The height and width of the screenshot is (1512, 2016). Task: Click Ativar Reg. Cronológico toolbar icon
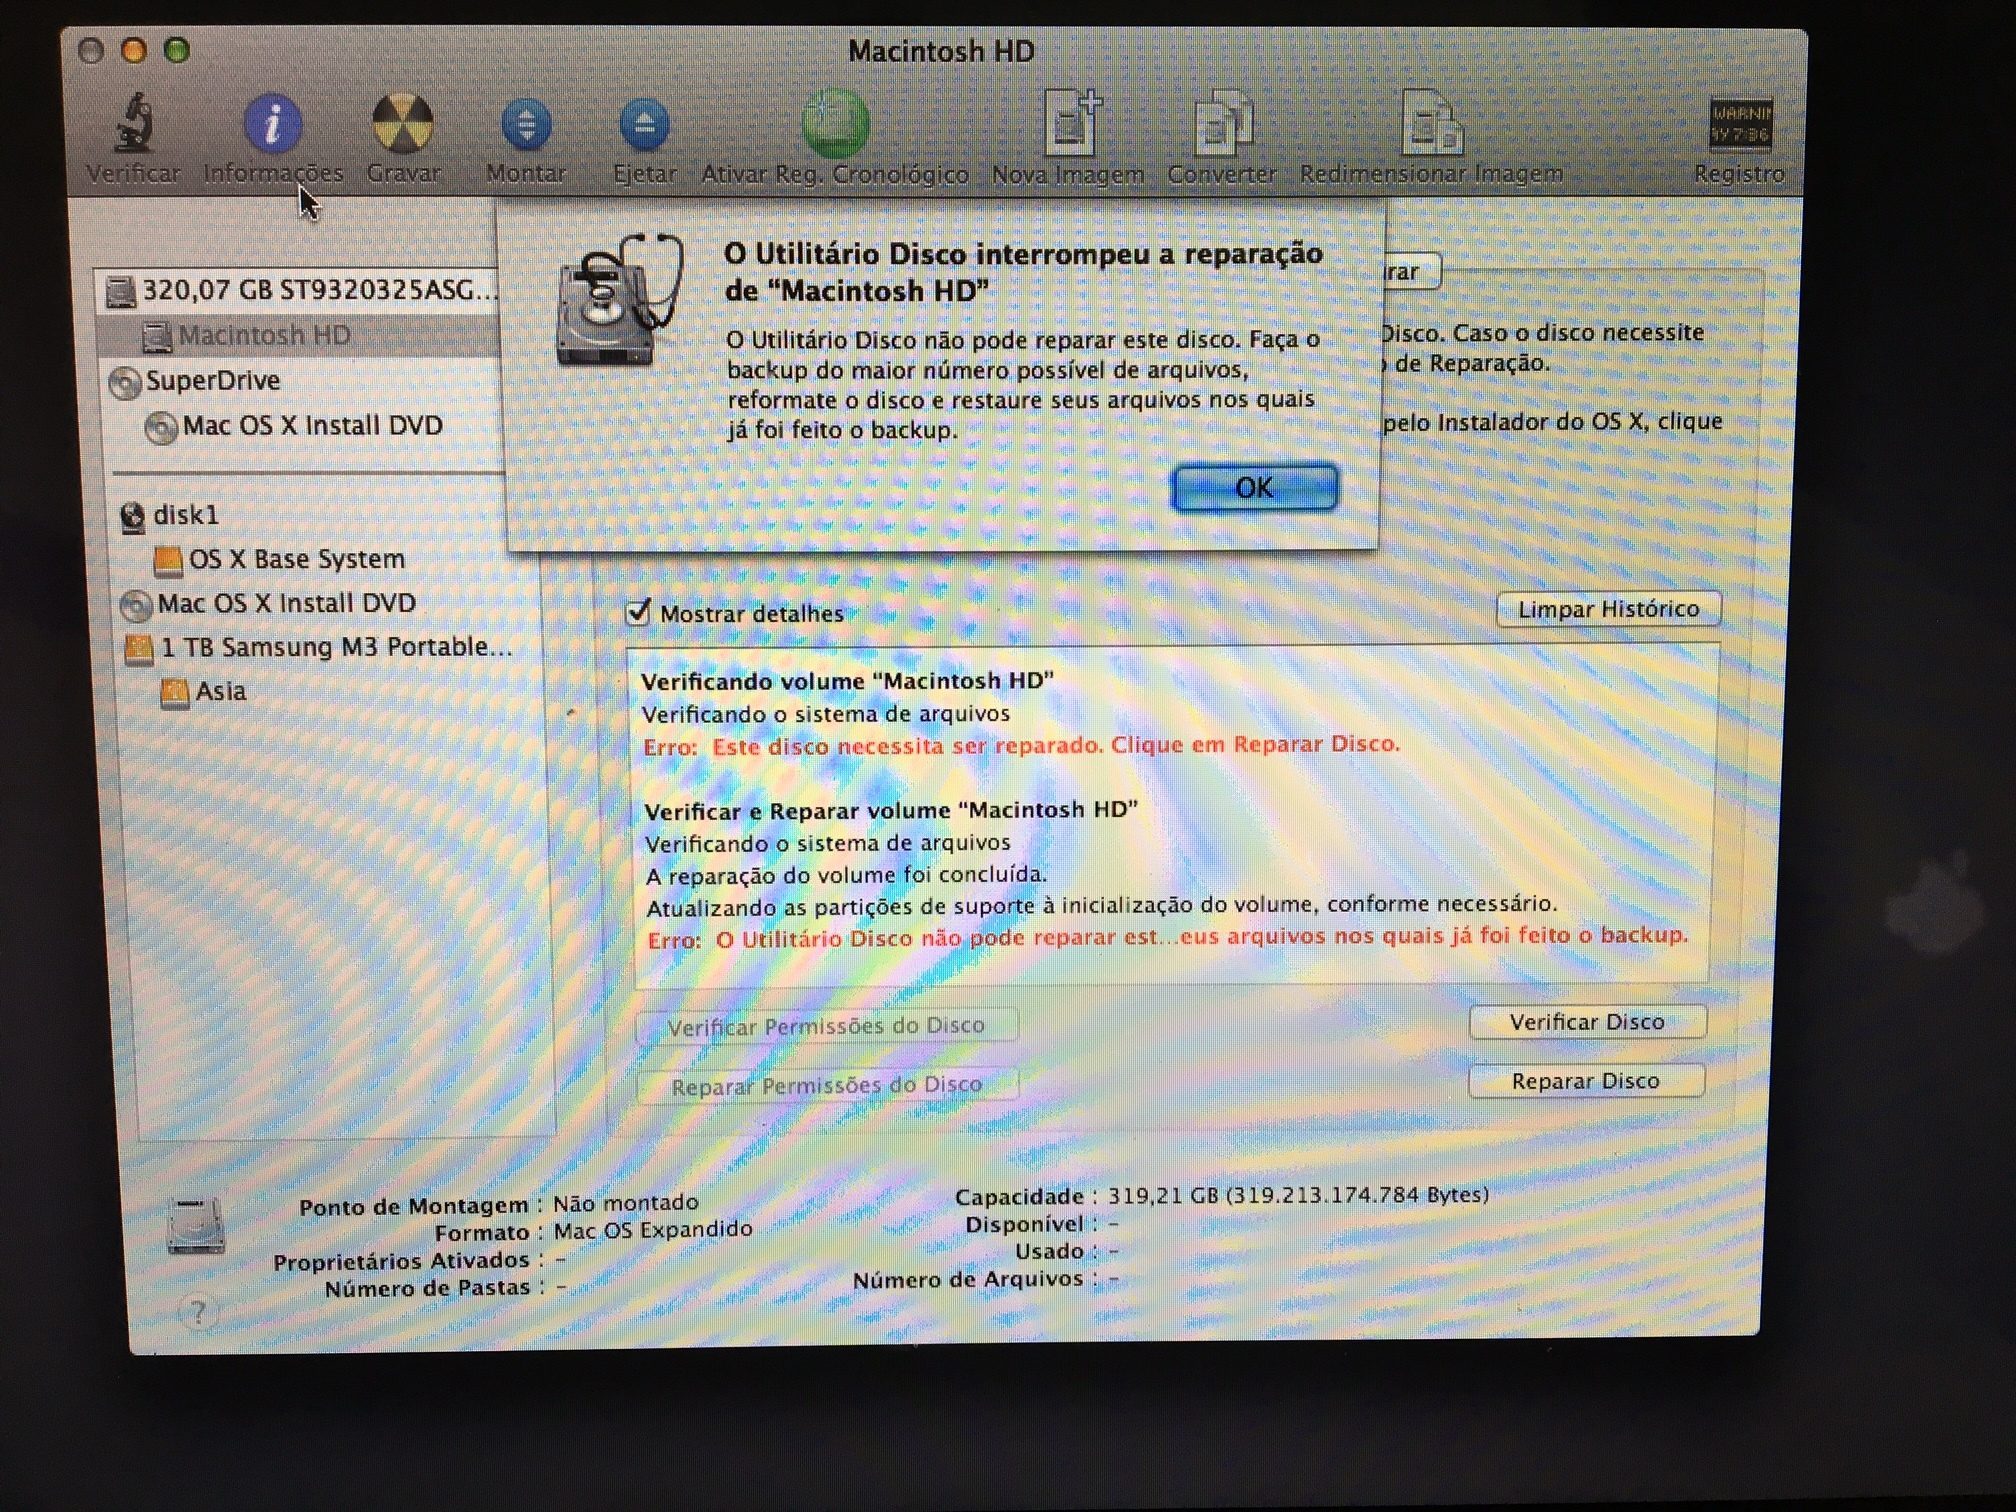click(x=835, y=123)
